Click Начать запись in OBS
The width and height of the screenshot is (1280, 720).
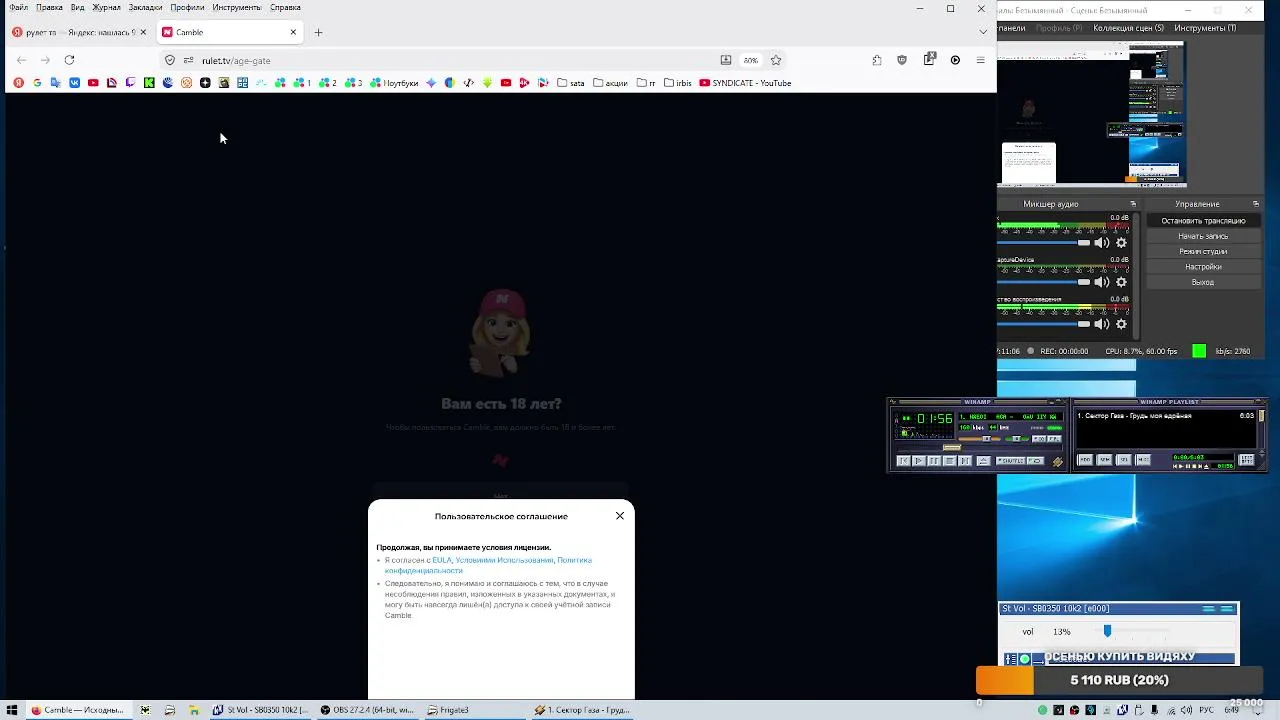1203,236
